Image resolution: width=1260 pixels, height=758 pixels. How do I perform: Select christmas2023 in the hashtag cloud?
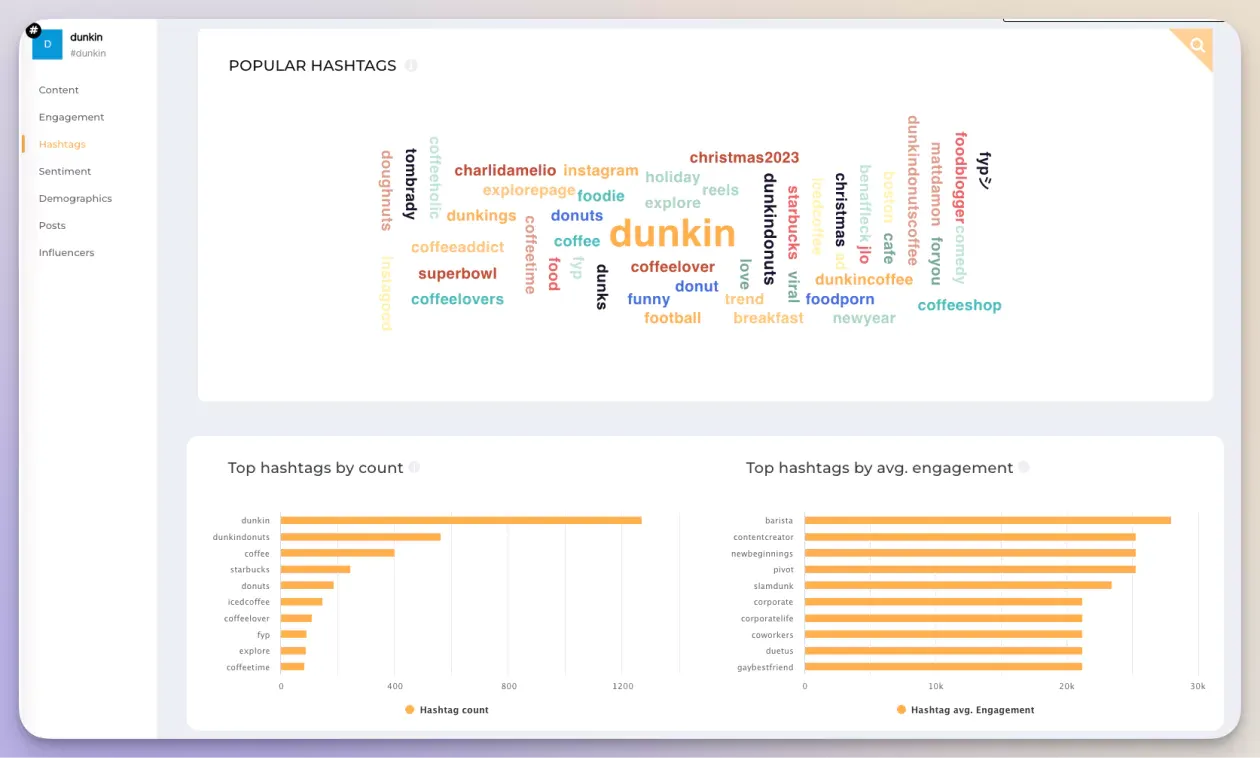(745, 157)
